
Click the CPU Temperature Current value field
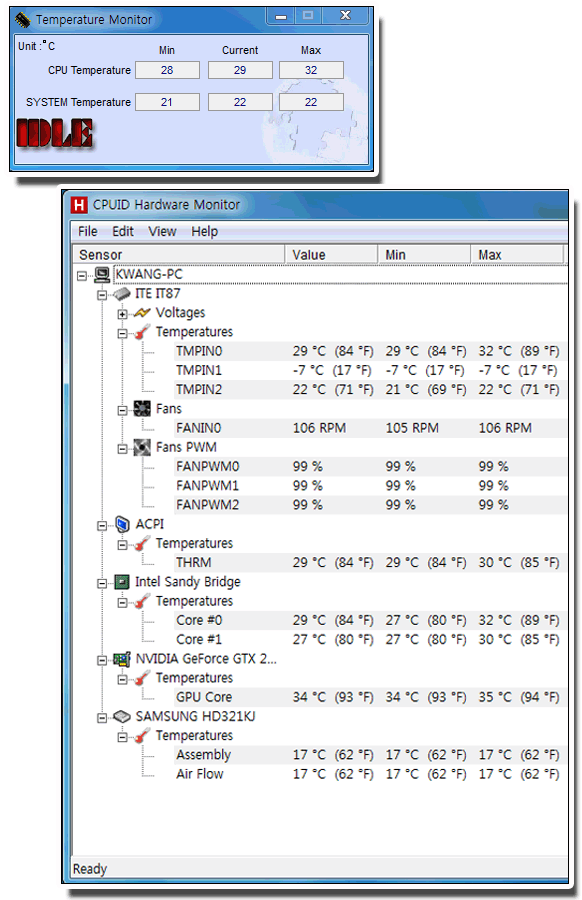pos(240,70)
